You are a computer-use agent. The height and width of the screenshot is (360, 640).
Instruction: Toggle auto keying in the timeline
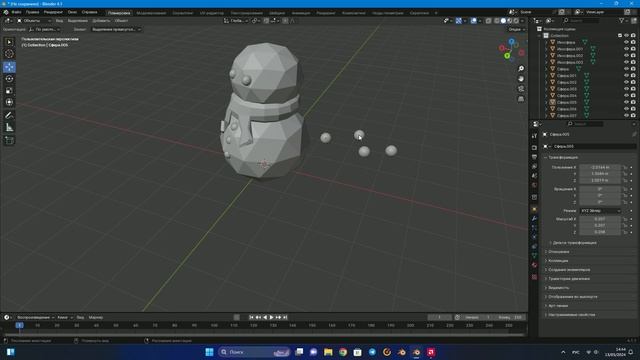coord(237,317)
